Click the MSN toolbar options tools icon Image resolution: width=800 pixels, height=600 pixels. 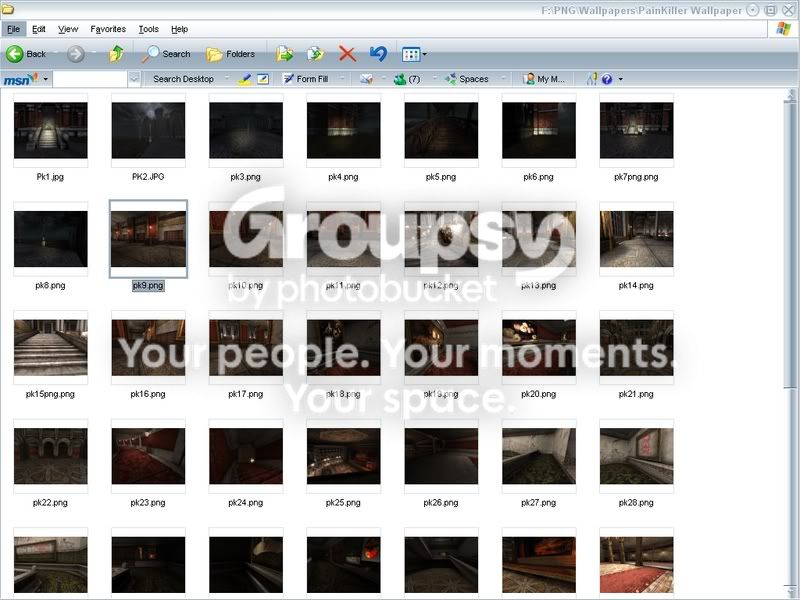pos(592,79)
